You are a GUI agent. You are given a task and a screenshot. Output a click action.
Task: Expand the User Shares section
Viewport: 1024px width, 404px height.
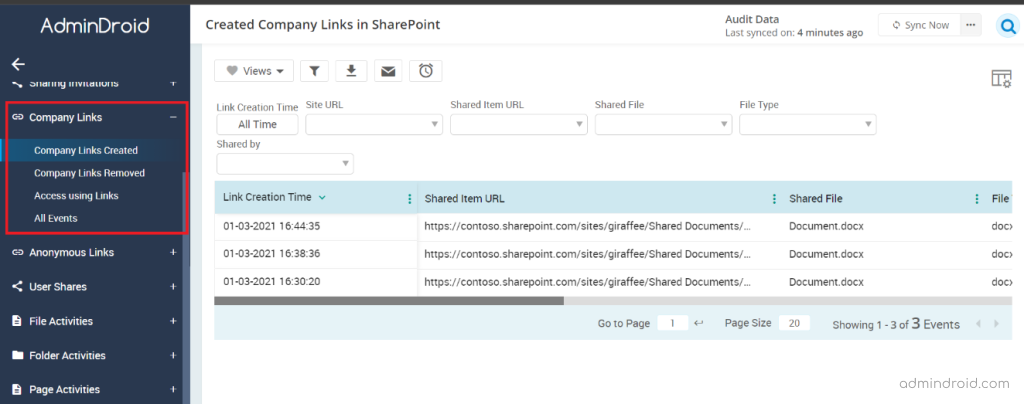click(173, 287)
